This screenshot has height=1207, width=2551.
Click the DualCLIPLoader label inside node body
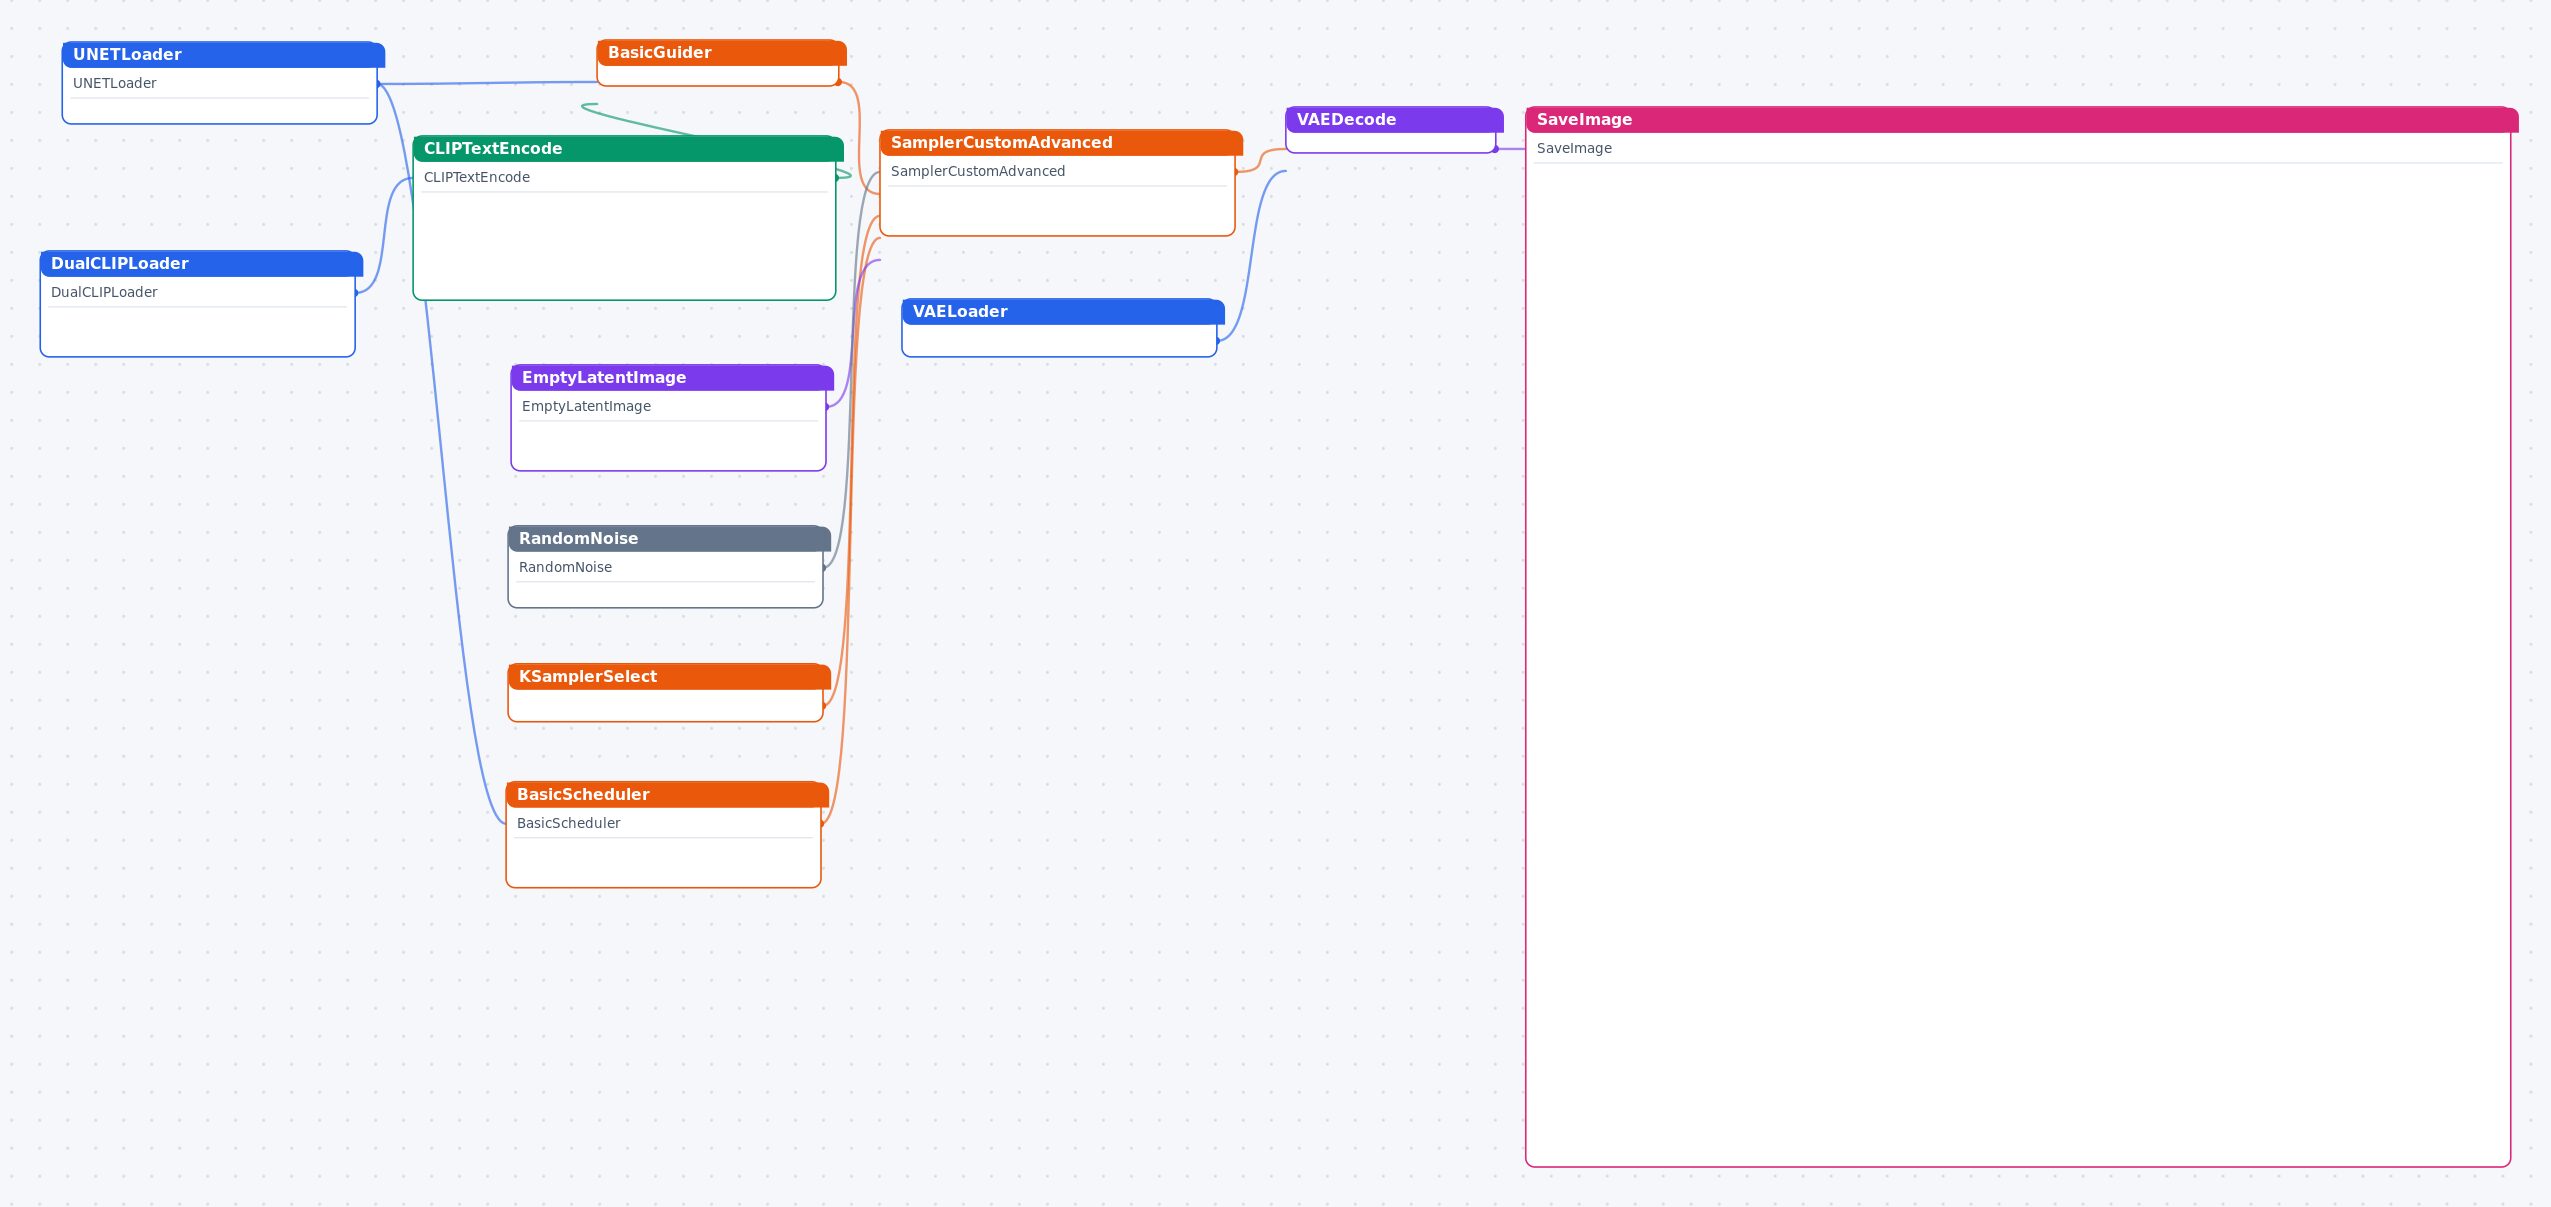click(x=104, y=292)
